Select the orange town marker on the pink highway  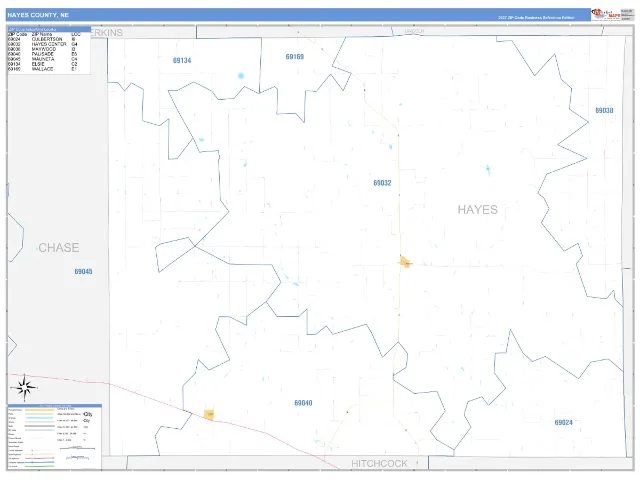209,415
